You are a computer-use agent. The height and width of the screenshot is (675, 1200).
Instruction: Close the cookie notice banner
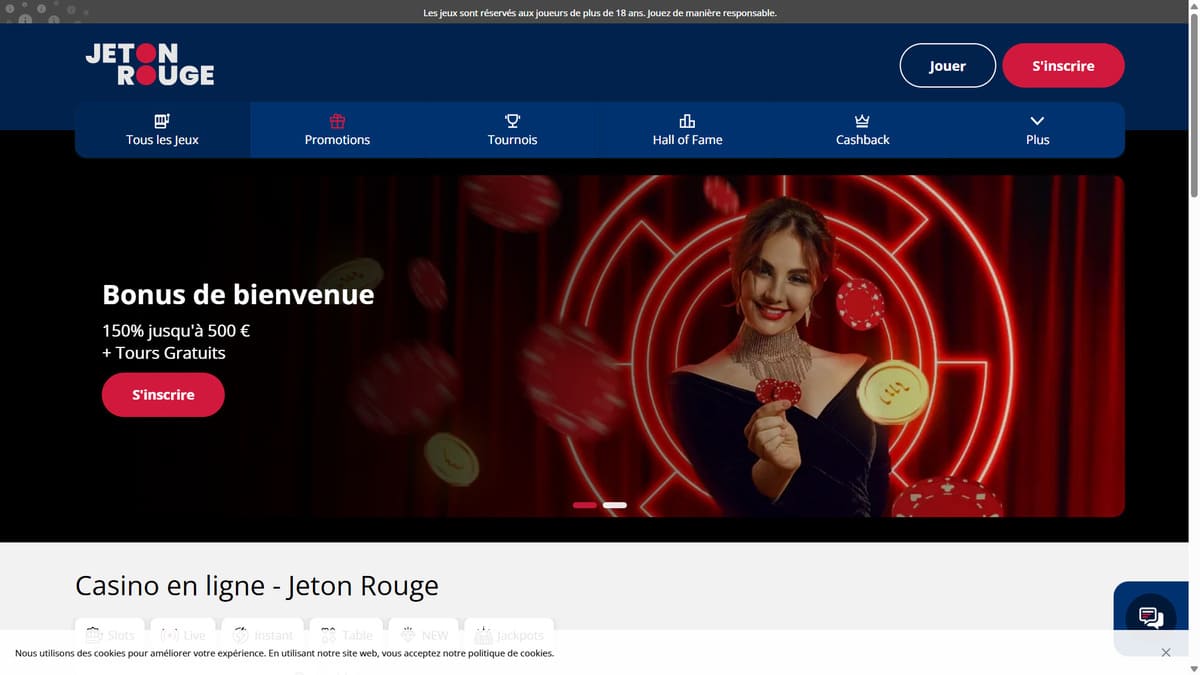tap(1166, 652)
